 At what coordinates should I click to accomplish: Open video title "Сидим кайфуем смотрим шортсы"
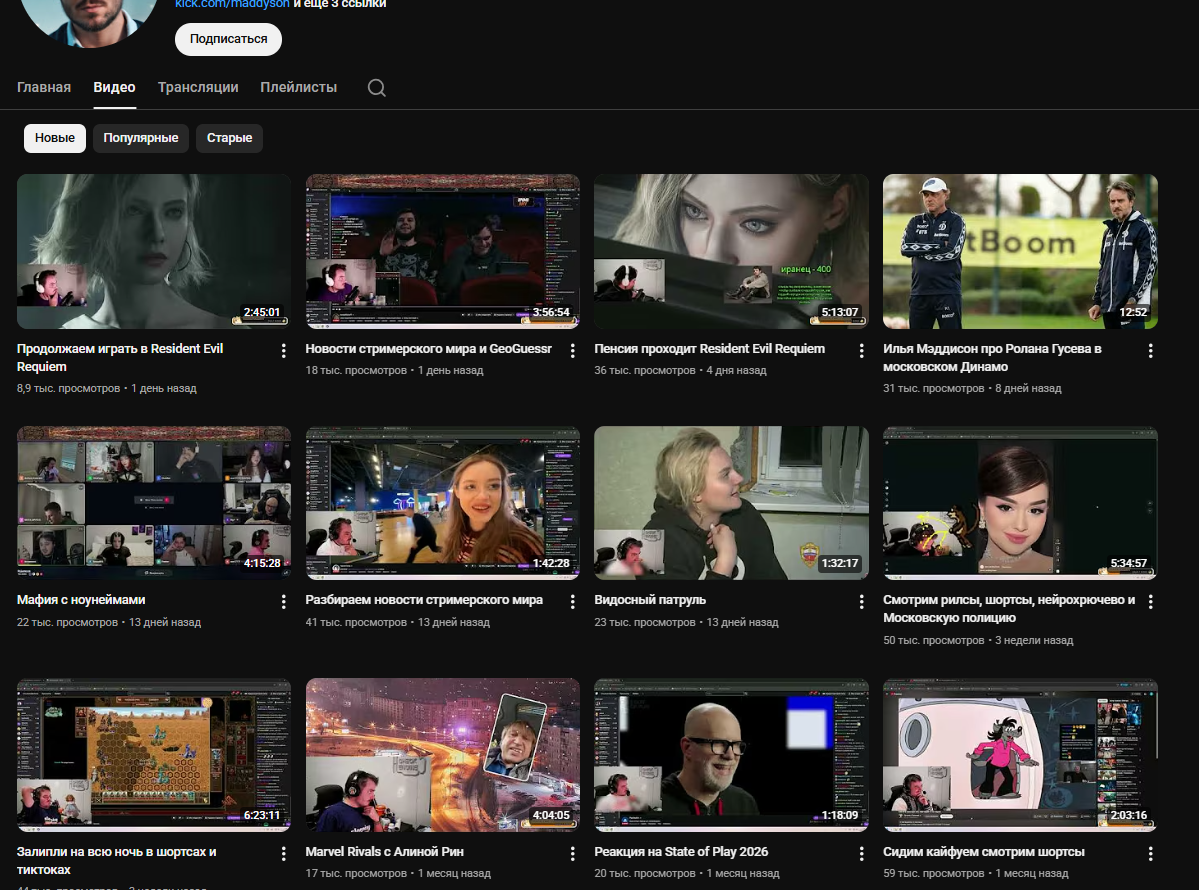pos(984,851)
